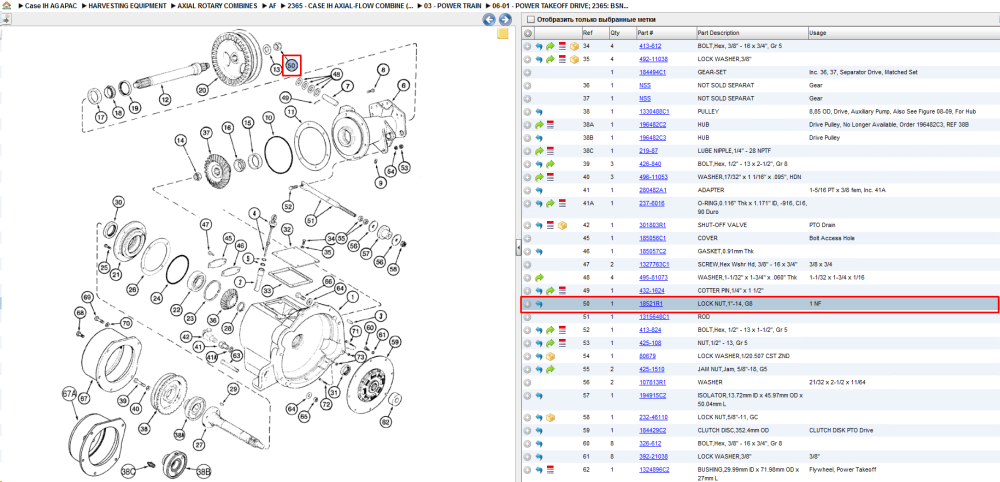Open previous figure with left arrow button
Screen dimensions: 1000x482
[x=488, y=20]
